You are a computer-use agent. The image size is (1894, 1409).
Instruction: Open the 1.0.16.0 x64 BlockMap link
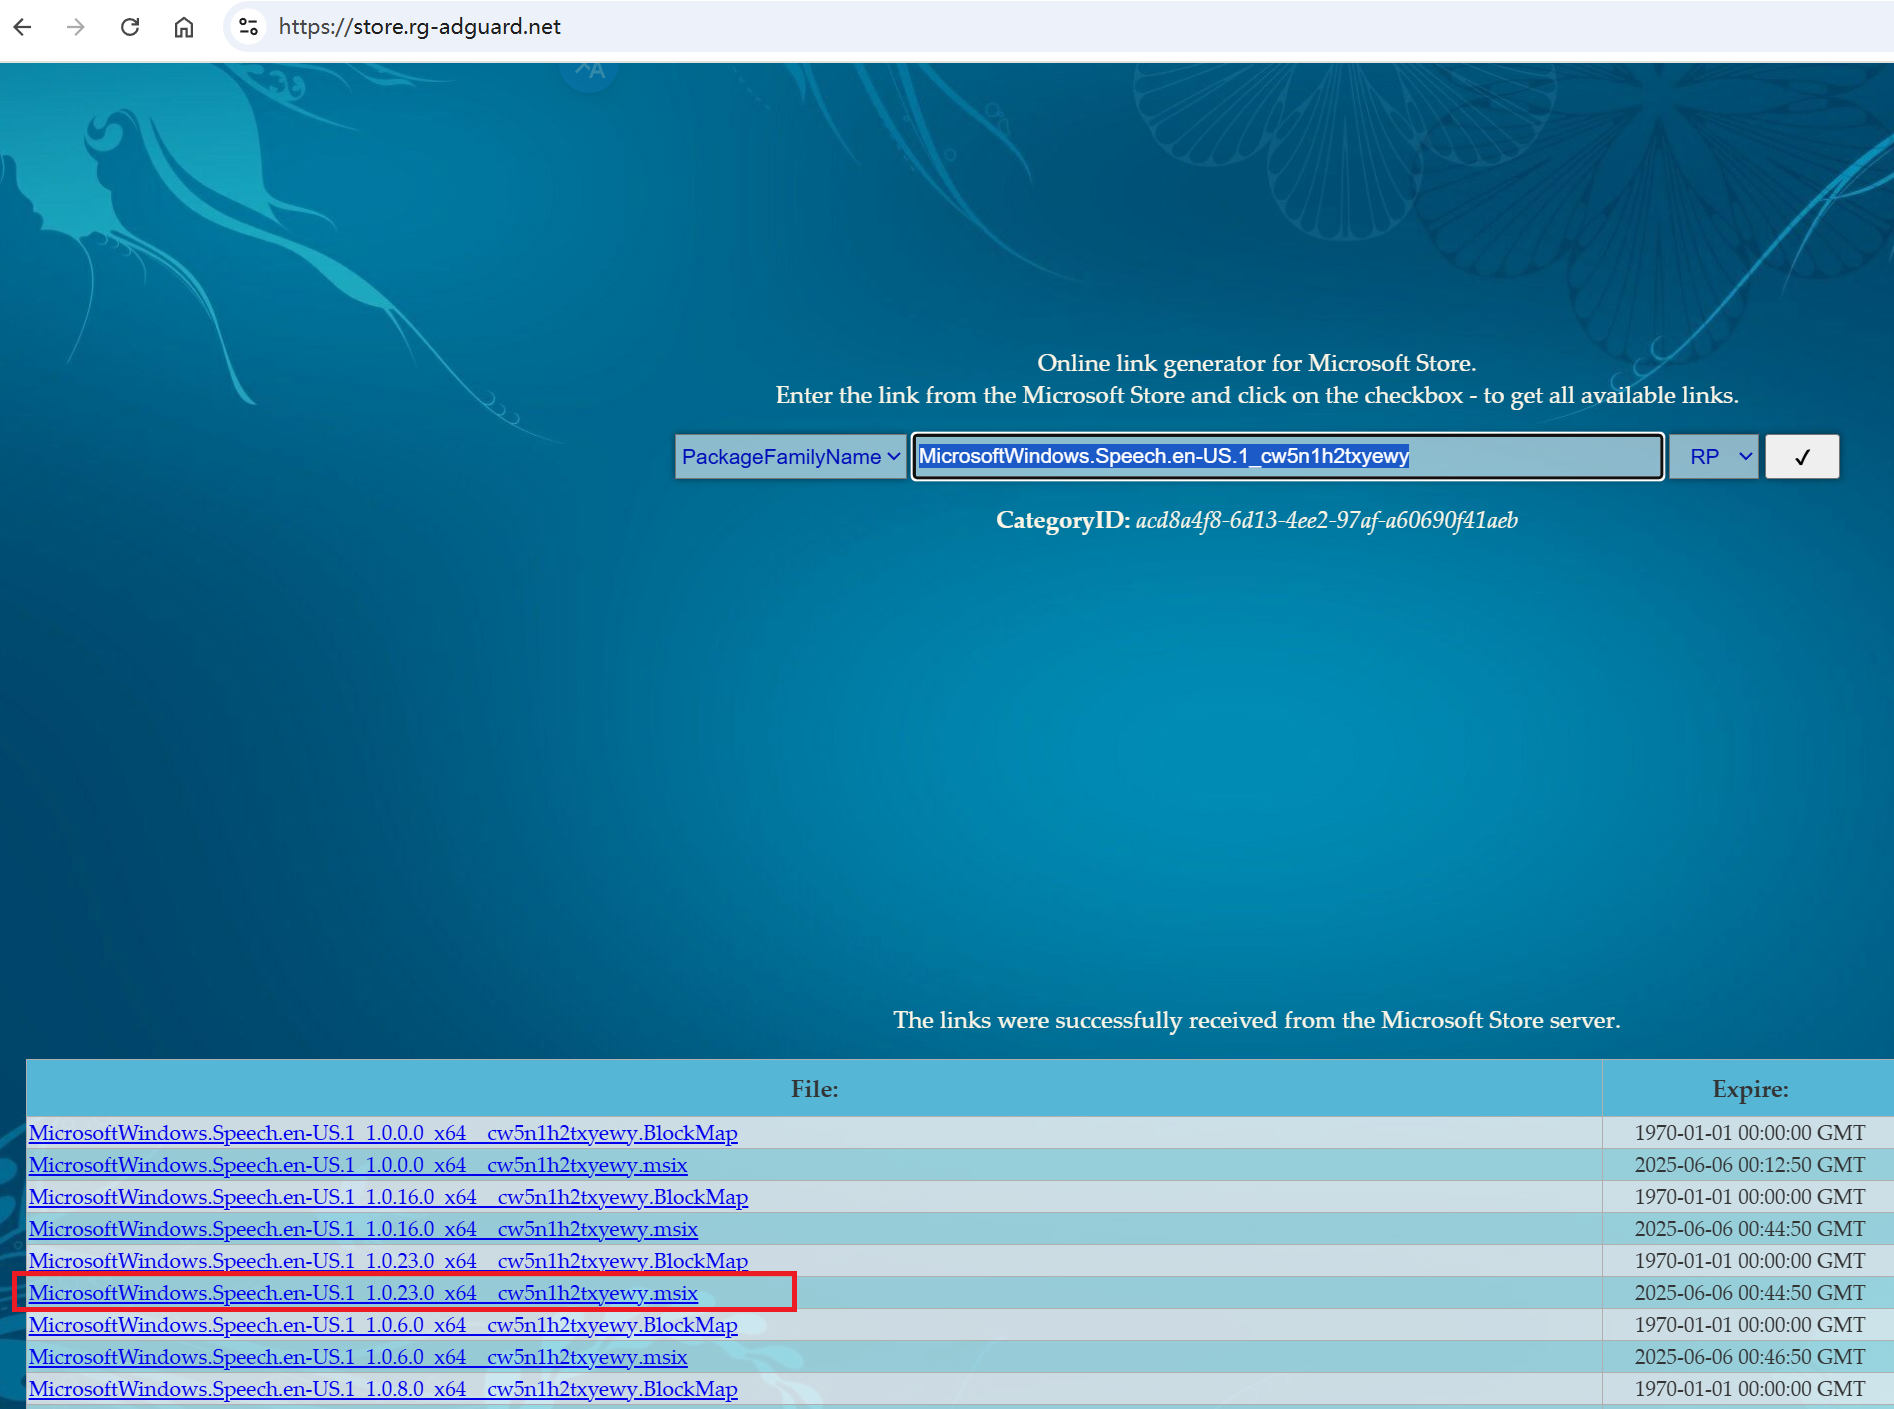pyautogui.click(x=388, y=1197)
